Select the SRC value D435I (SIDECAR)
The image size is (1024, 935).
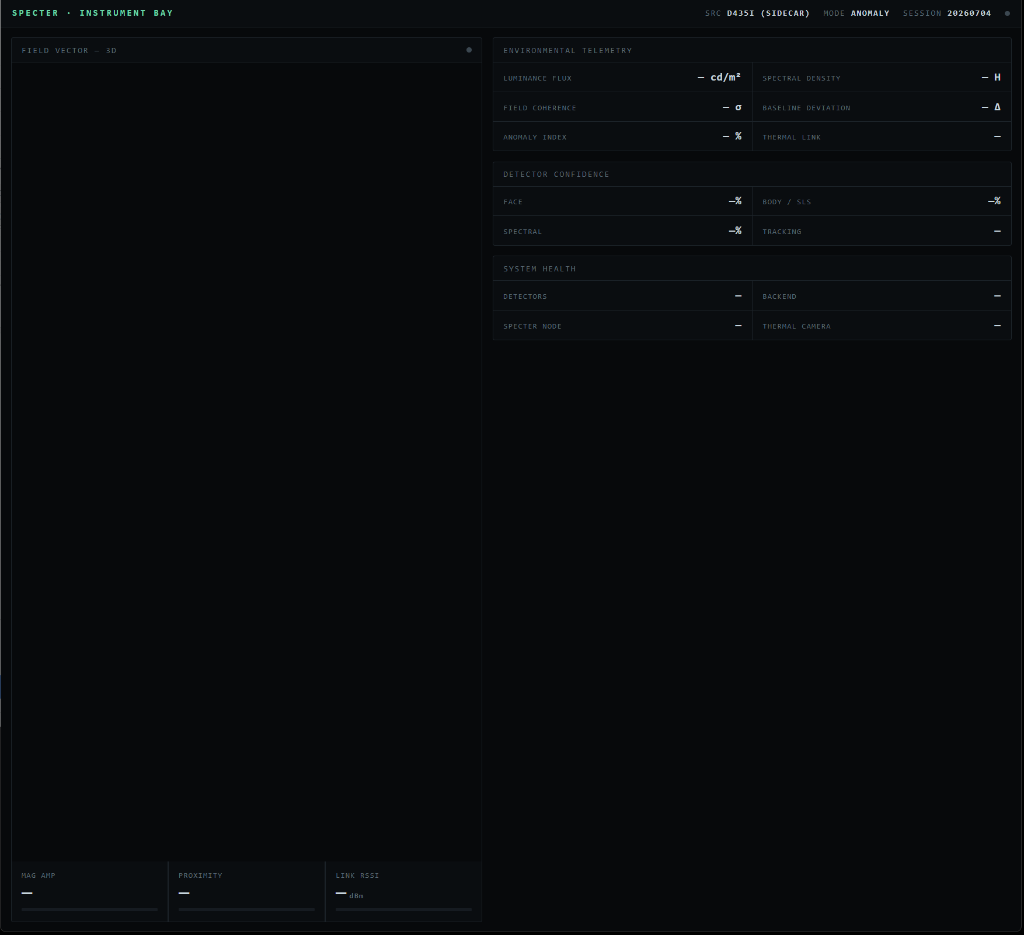click(x=768, y=13)
